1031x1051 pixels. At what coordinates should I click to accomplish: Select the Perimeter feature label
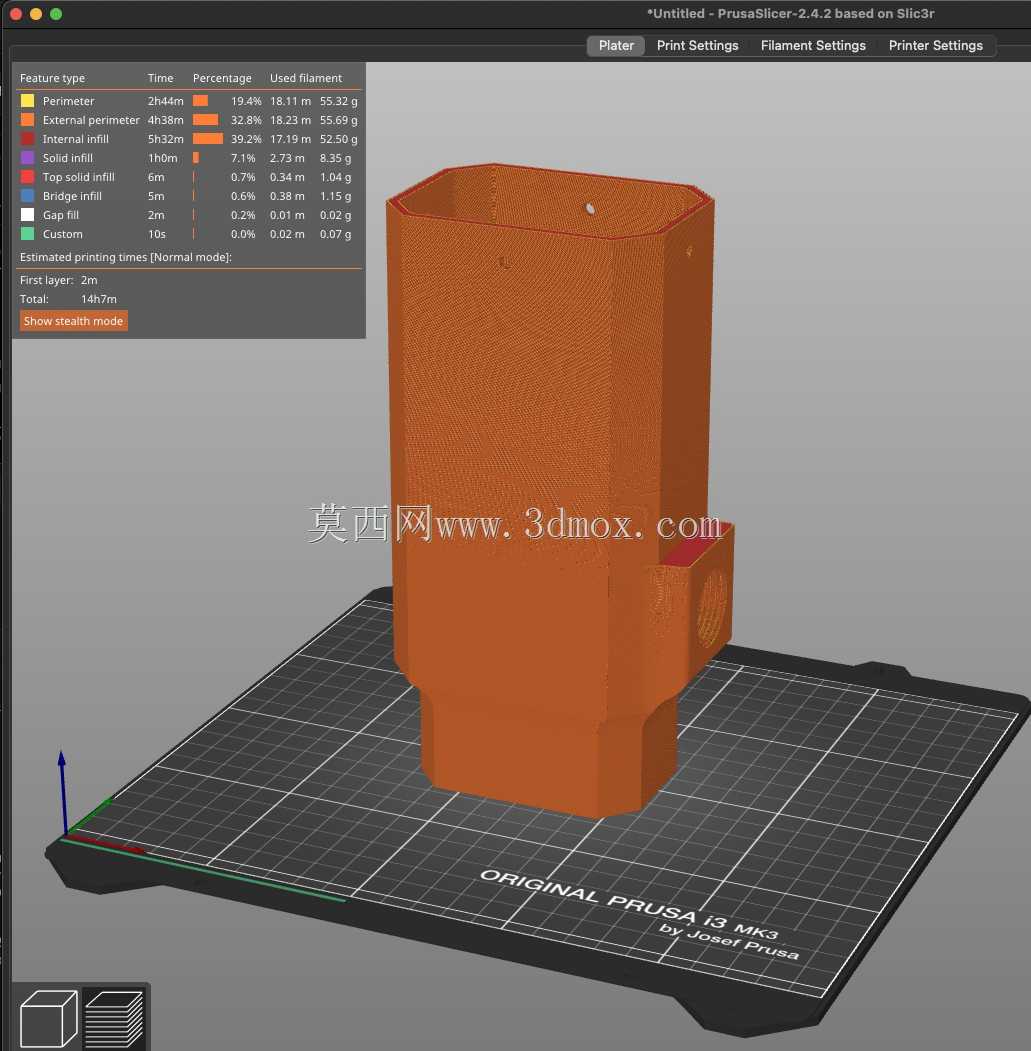68,101
